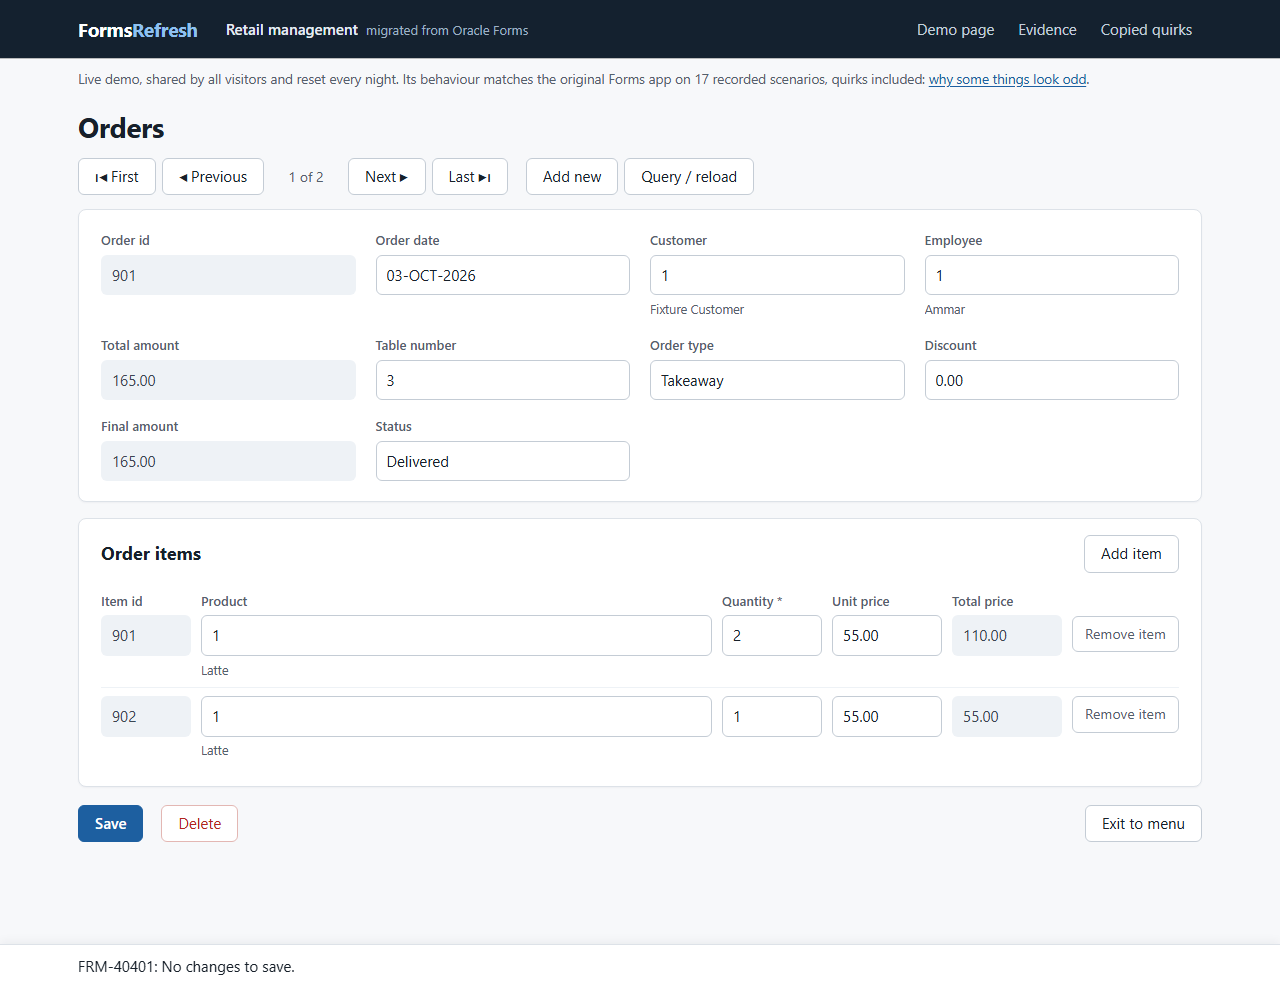Click the 'FRM-40401: No changes to save.' status message
Image resolution: width=1280 pixels, height=1000 pixels.
click(x=186, y=967)
